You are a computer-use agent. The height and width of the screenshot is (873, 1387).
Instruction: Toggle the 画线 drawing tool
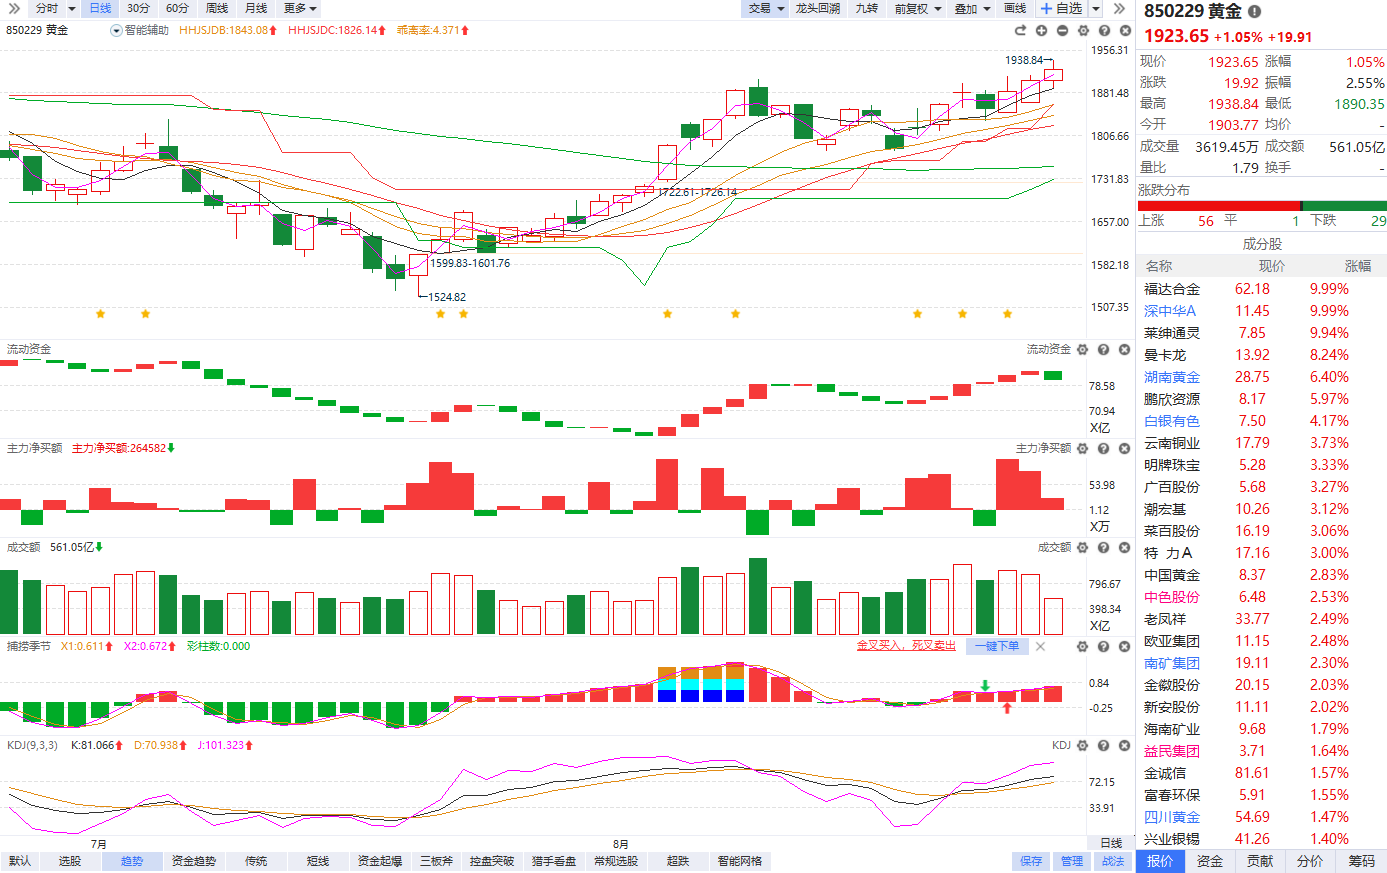pos(1015,9)
